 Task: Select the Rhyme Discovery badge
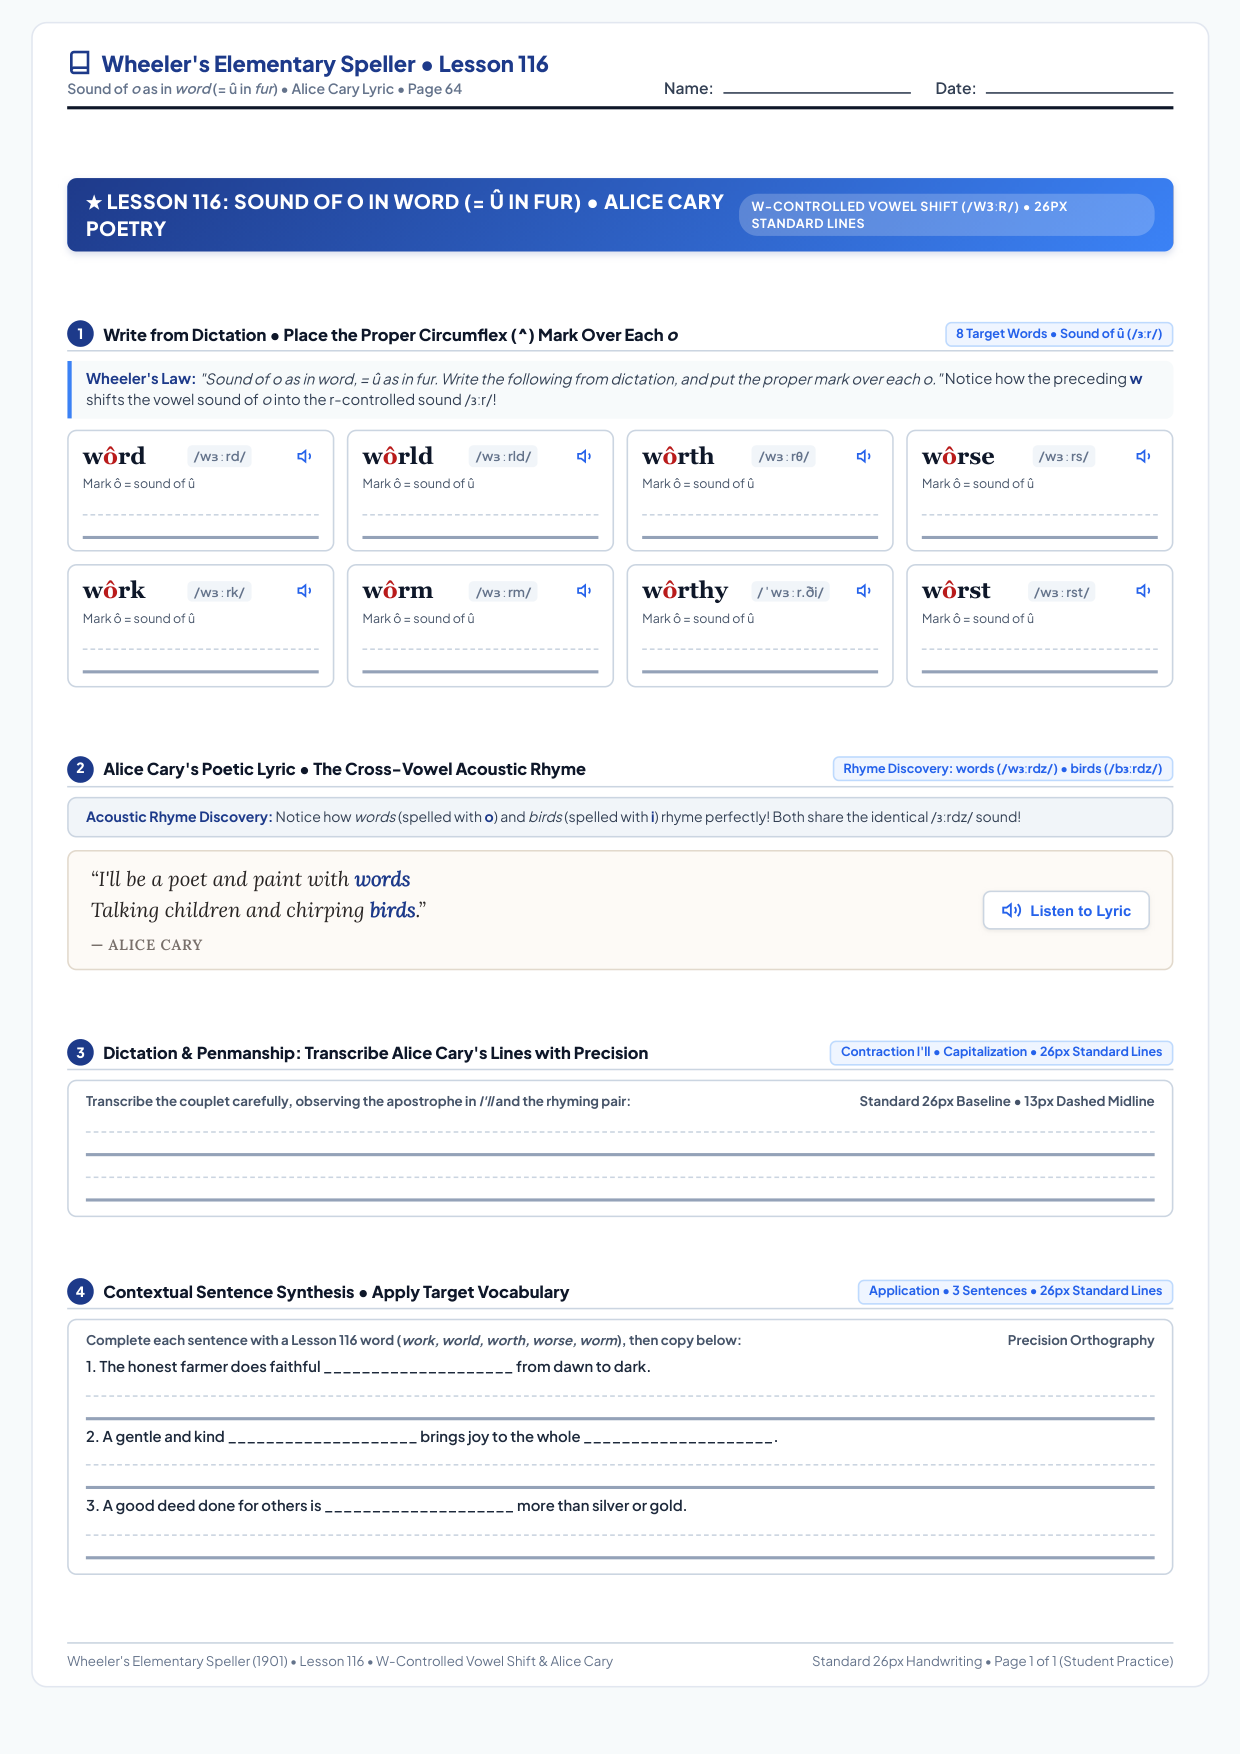click(1002, 769)
